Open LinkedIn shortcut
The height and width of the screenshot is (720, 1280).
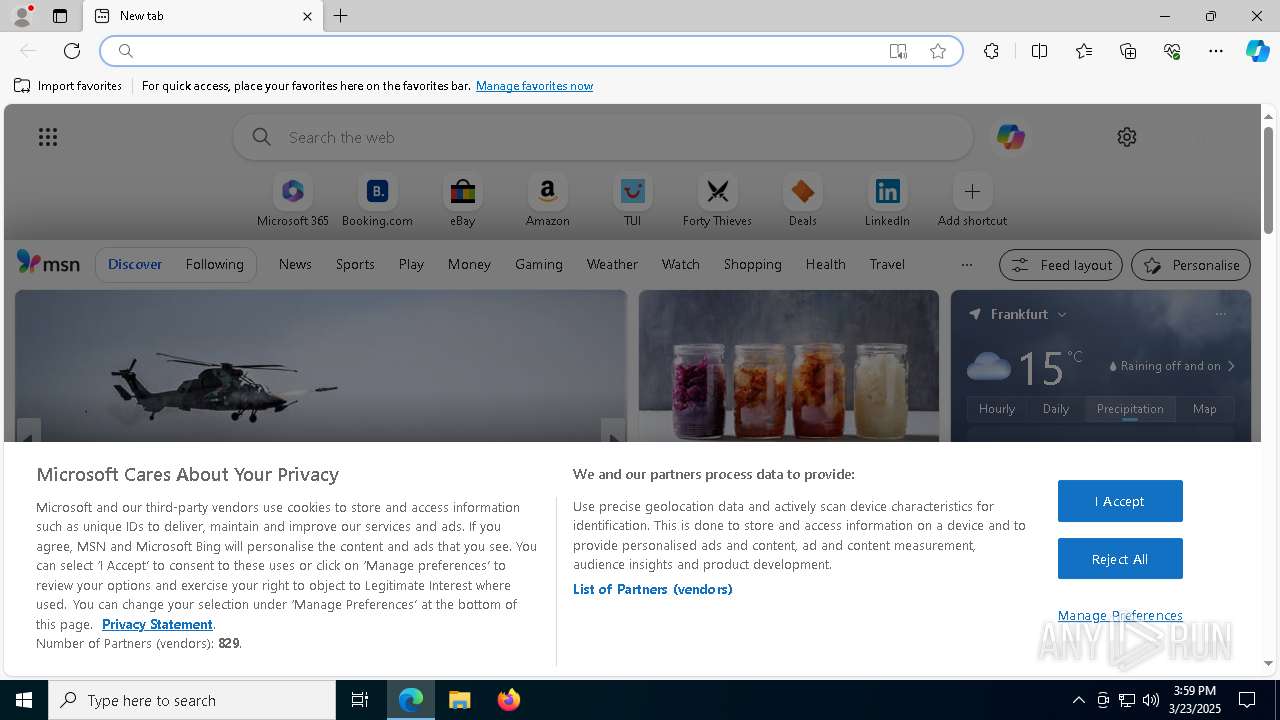point(887,200)
